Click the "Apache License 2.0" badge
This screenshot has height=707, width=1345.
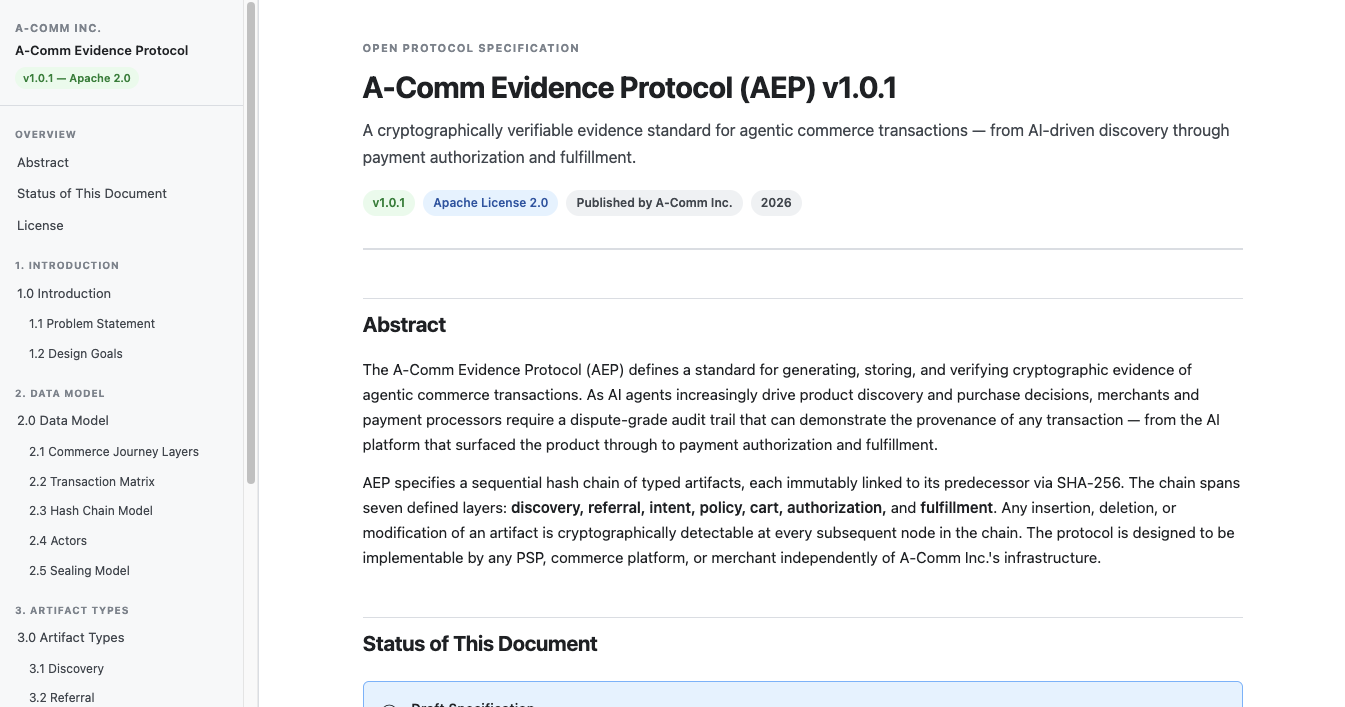[x=490, y=202]
